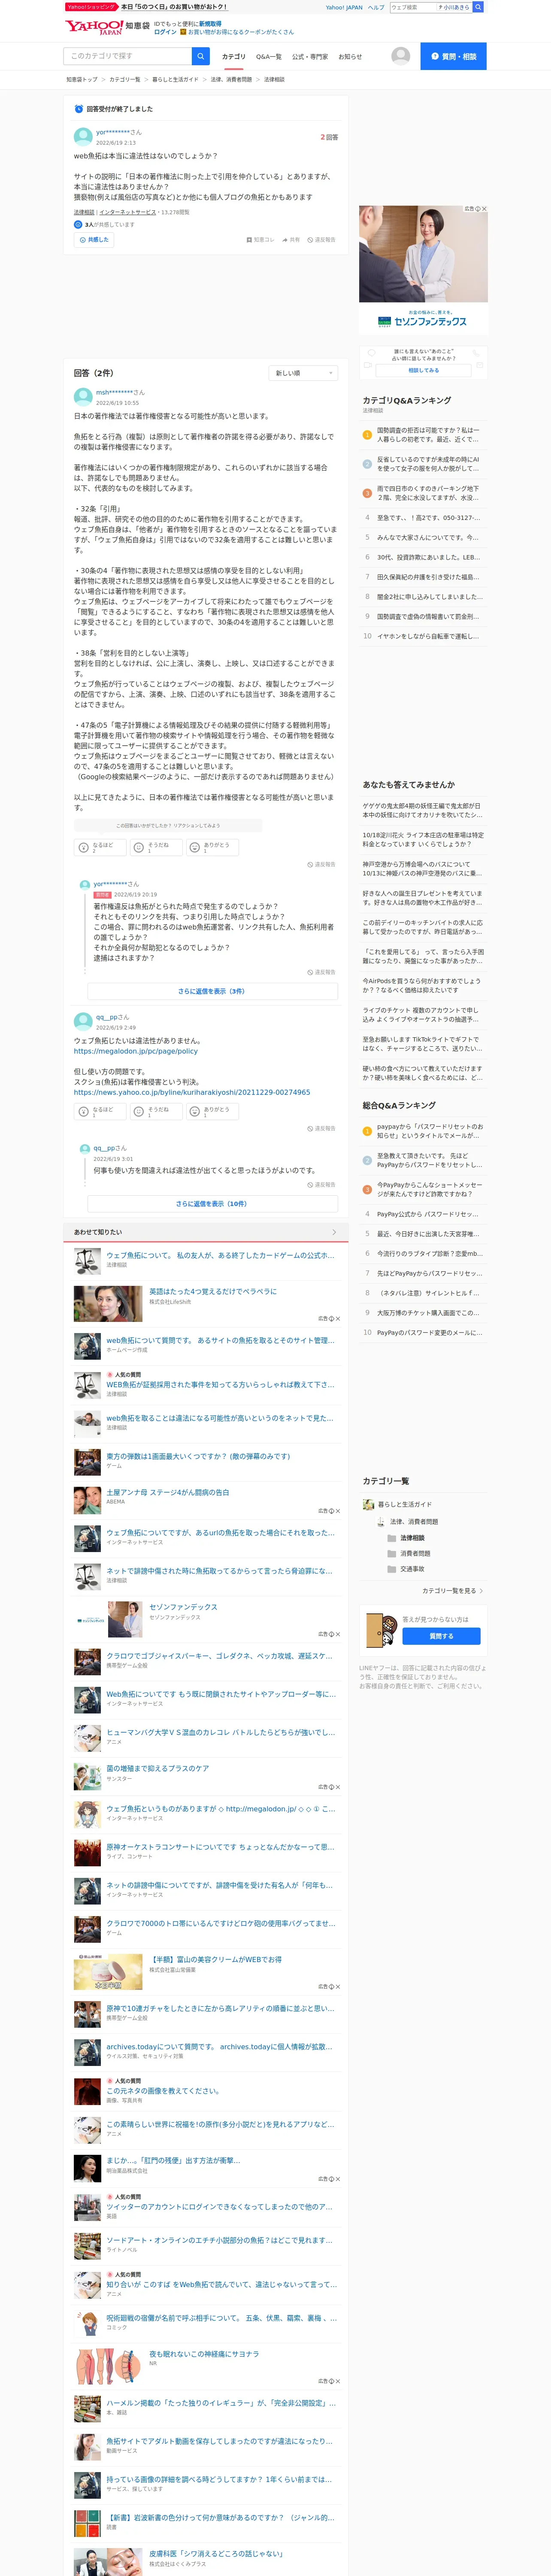Click the セゾンファンデックス ad image
551x2576 pixels.
coord(423,270)
